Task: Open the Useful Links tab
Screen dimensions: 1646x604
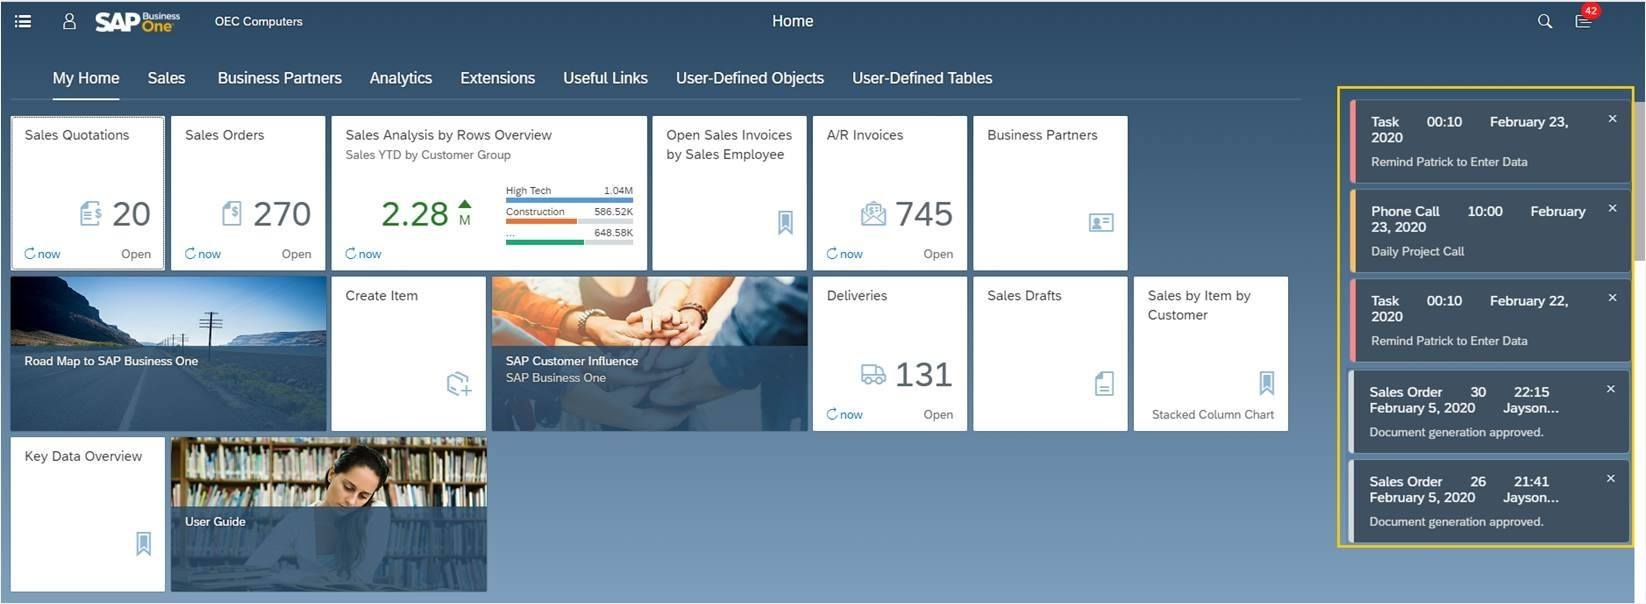Action: click(x=605, y=78)
